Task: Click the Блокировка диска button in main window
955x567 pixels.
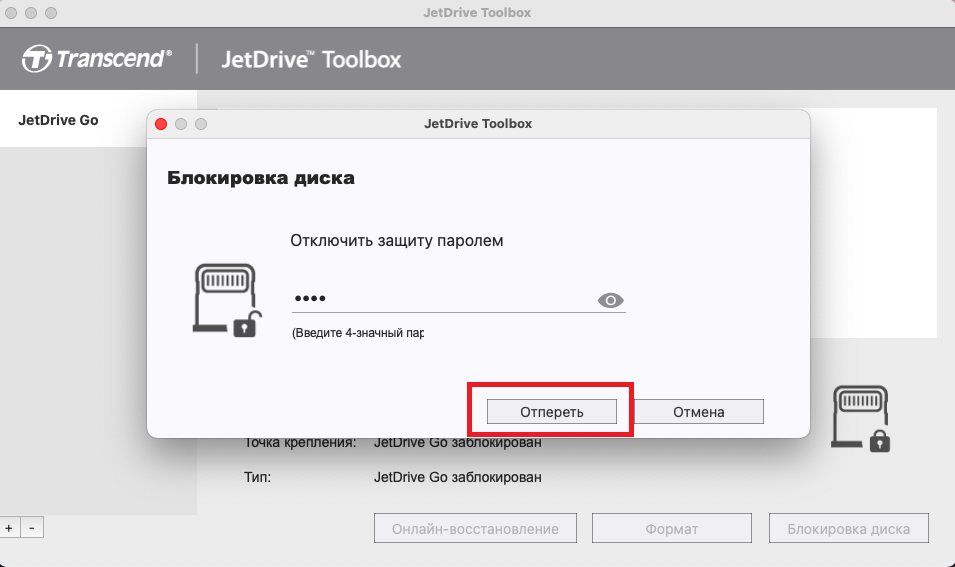Action: 848,529
